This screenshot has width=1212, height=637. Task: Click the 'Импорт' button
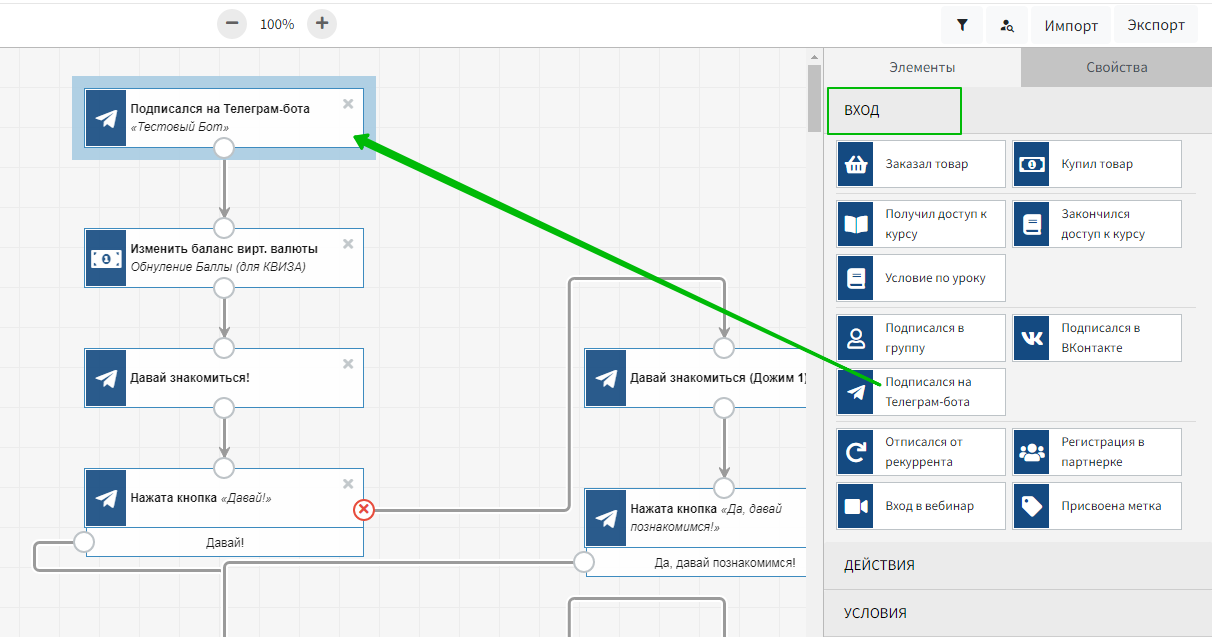1071,26
